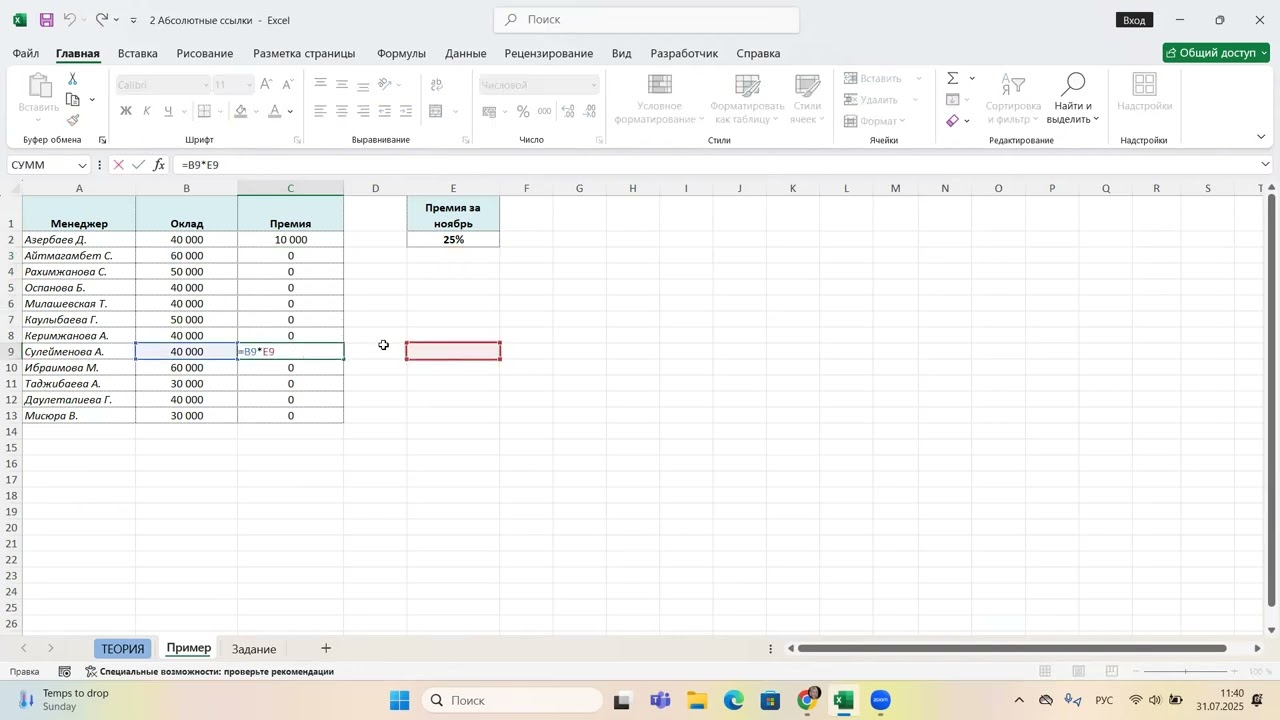Click the Вход sign-in button
The height and width of the screenshot is (720, 1280).
click(1134, 20)
